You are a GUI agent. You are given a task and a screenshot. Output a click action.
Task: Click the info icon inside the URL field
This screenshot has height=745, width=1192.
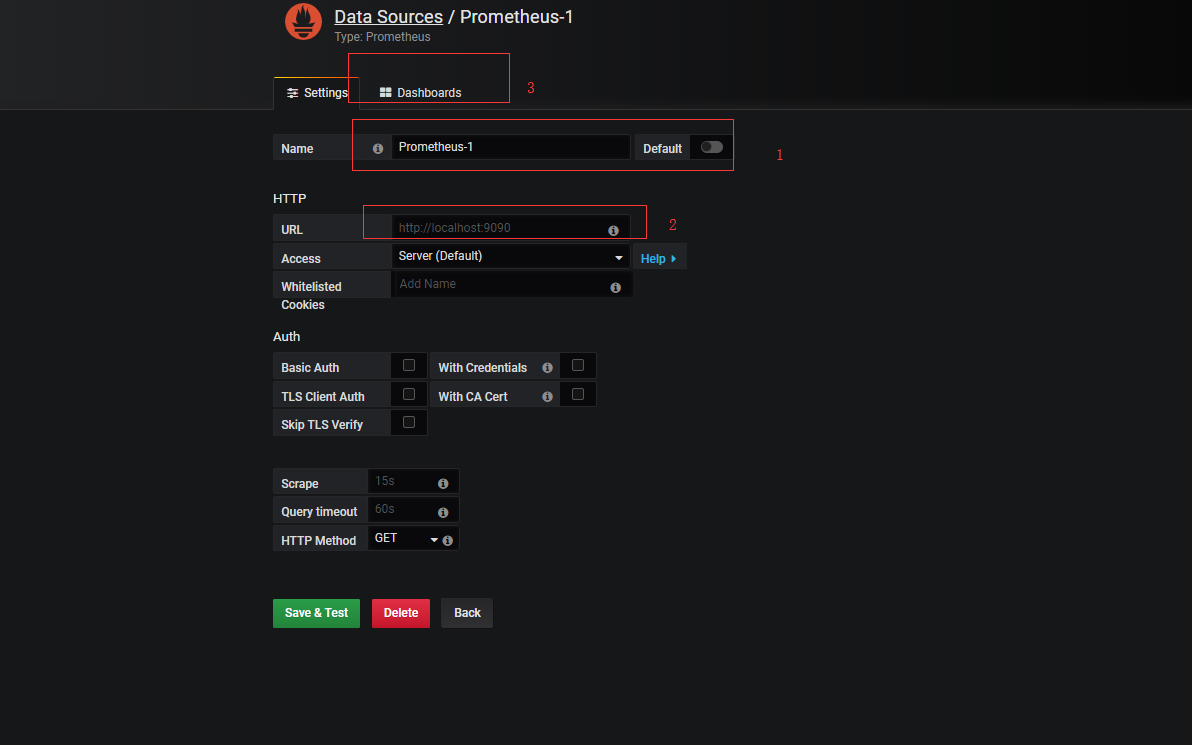pos(613,230)
